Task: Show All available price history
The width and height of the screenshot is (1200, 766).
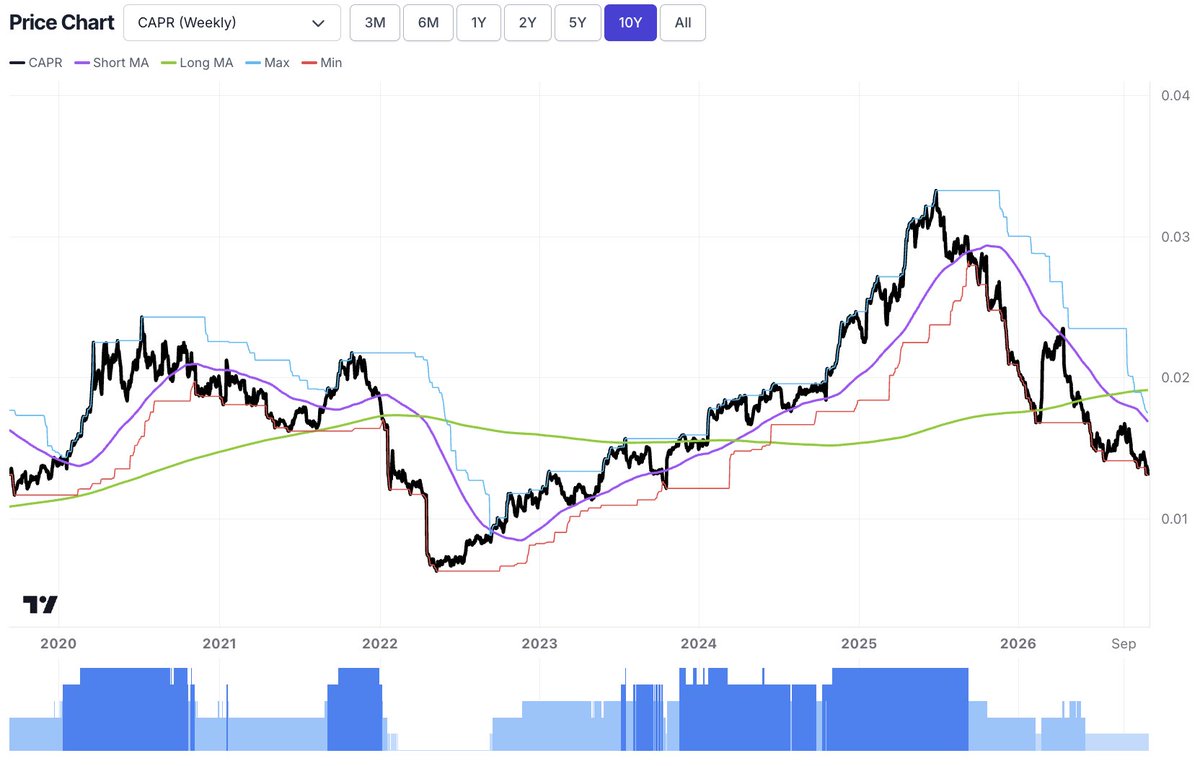Action: click(683, 22)
